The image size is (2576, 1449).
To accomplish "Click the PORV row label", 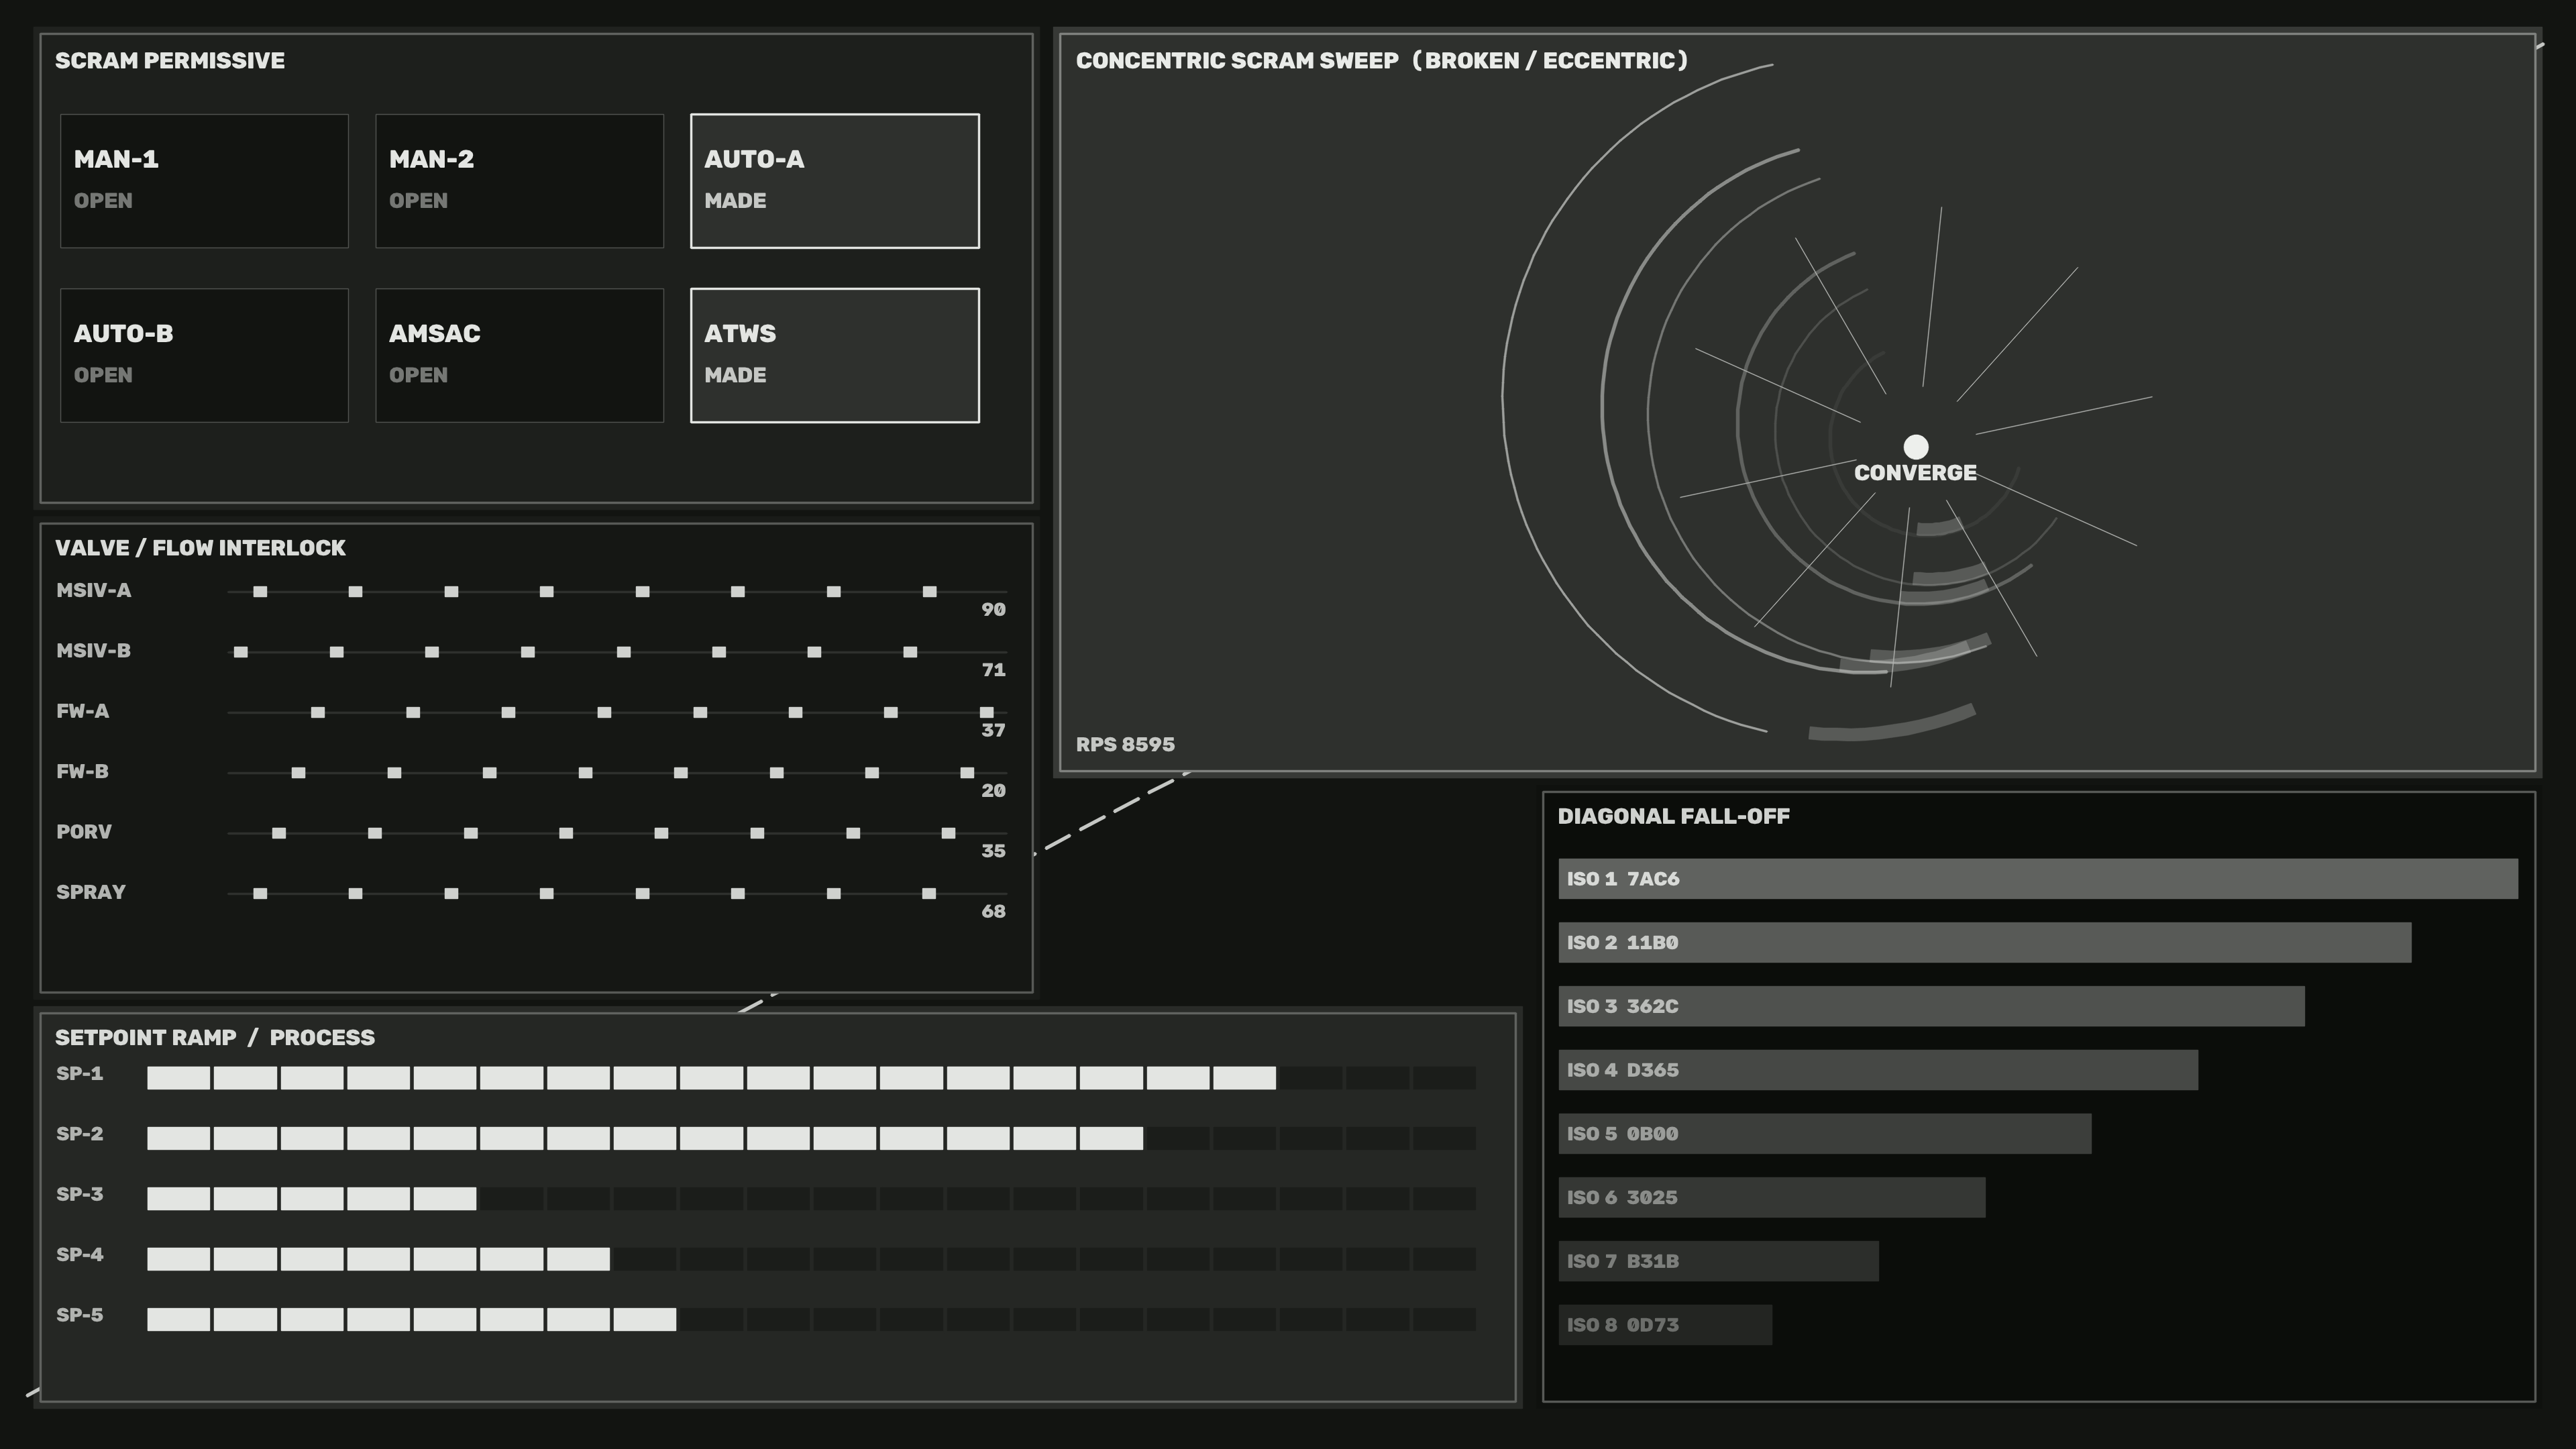I will click(84, 831).
